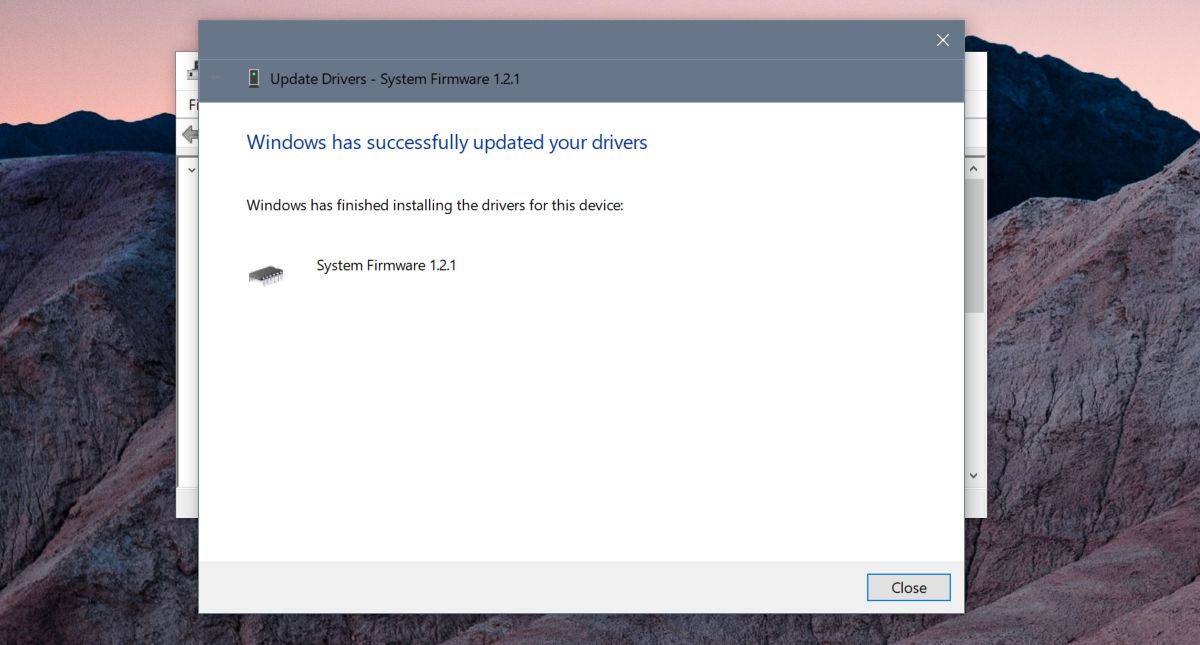
Task: Click the chip icon beside System Firmware 1.2.1
Action: tap(266, 275)
